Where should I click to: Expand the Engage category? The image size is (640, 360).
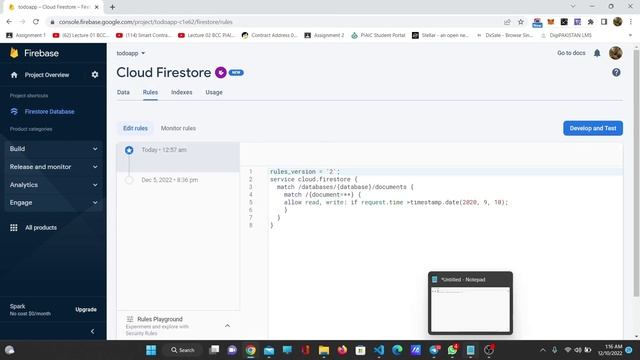click(53, 203)
